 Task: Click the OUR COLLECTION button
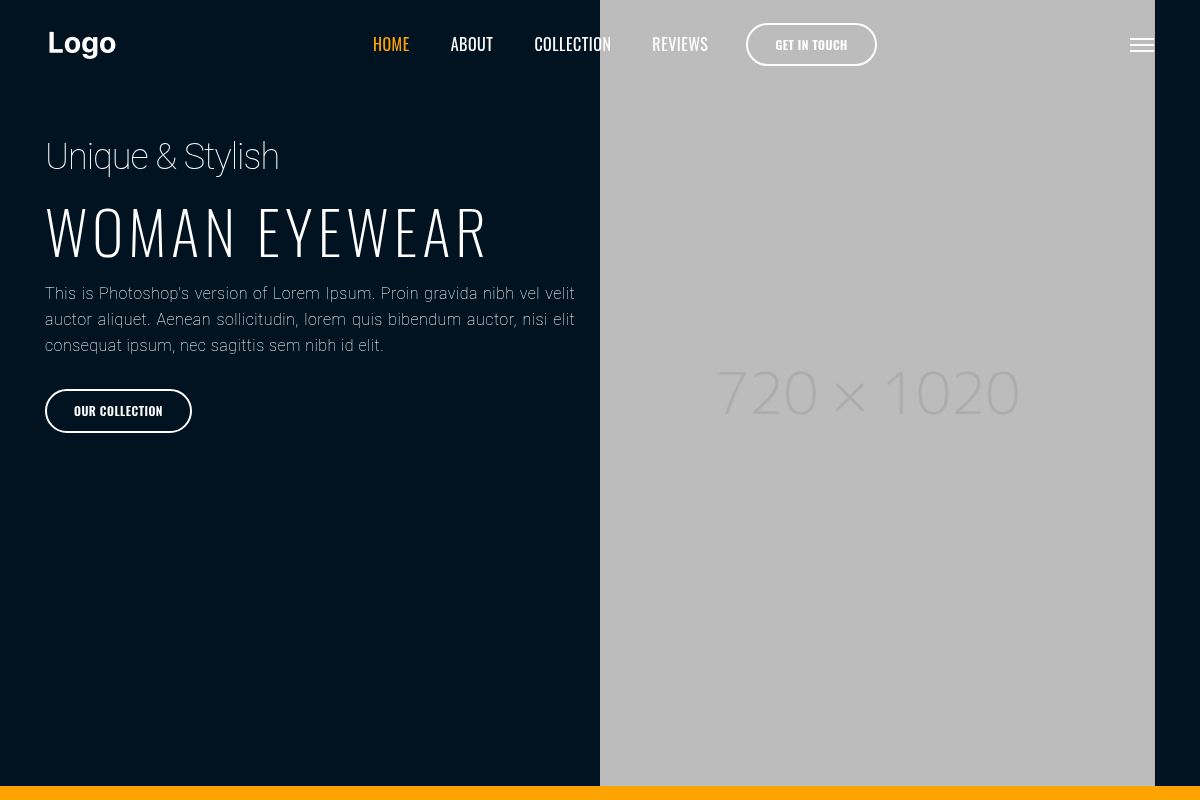pos(118,410)
